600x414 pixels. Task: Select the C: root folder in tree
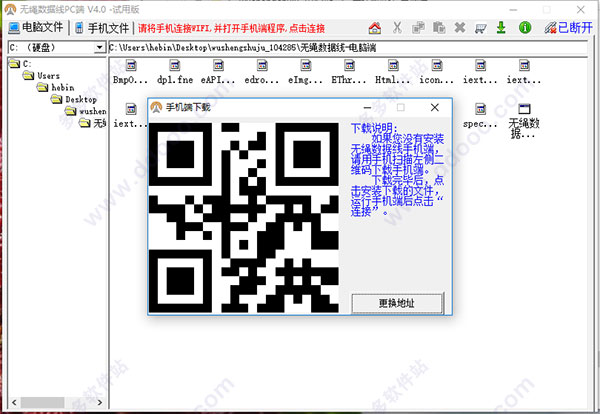(20, 63)
